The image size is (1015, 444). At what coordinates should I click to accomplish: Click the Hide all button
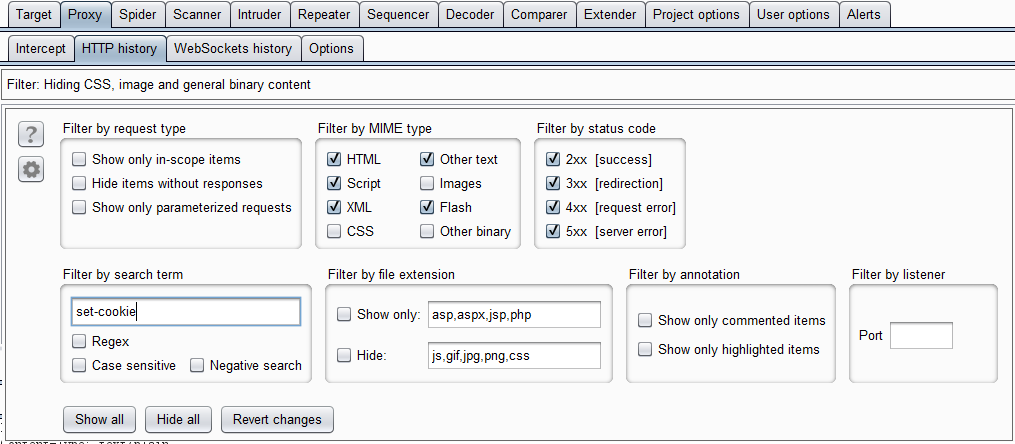click(x=179, y=419)
